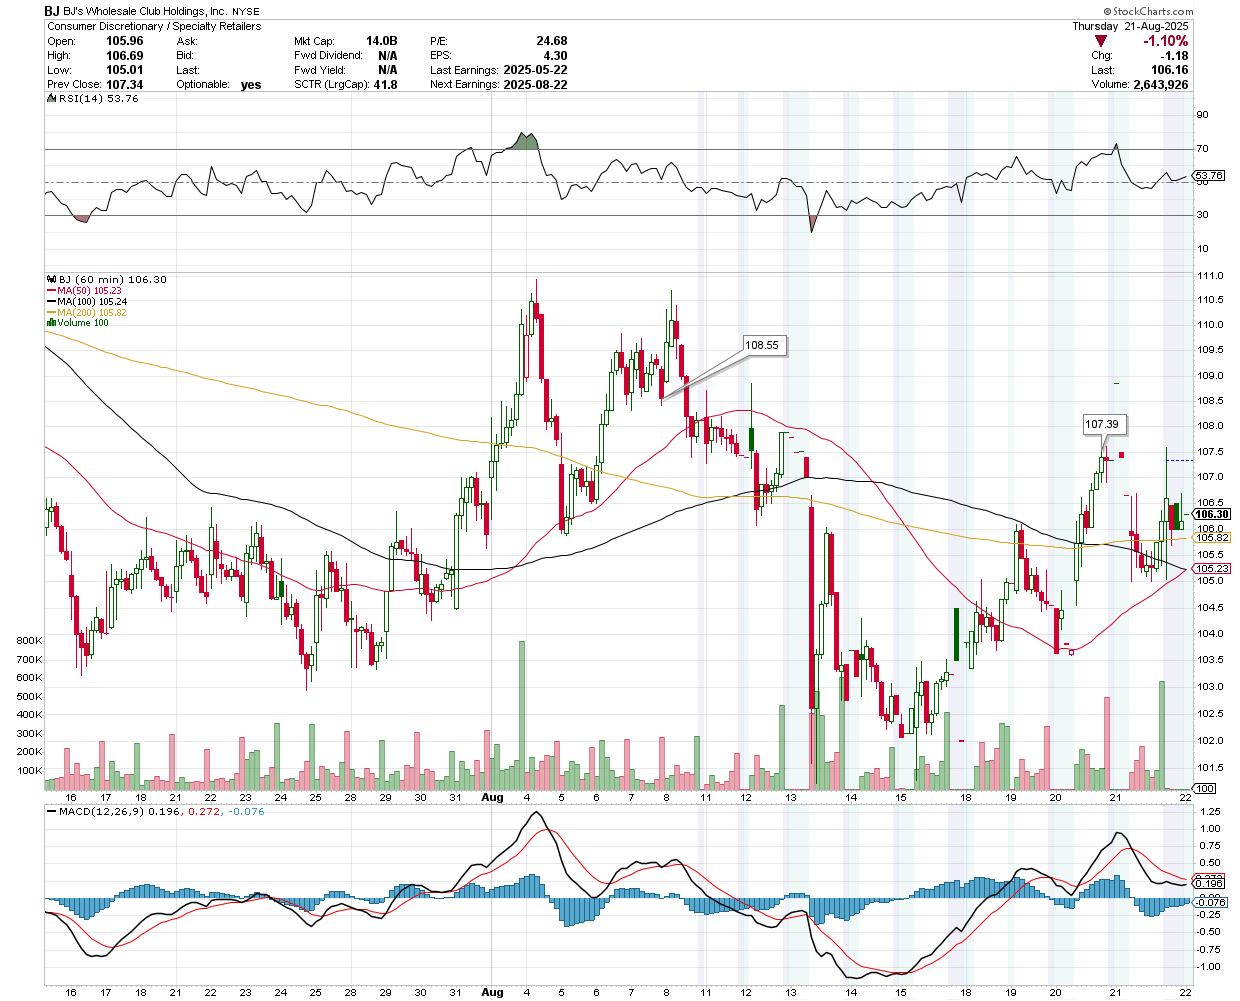This screenshot has width=1240, height=1001.
Task: Click the -1.10% percent change
Action: pos(1166,41)
